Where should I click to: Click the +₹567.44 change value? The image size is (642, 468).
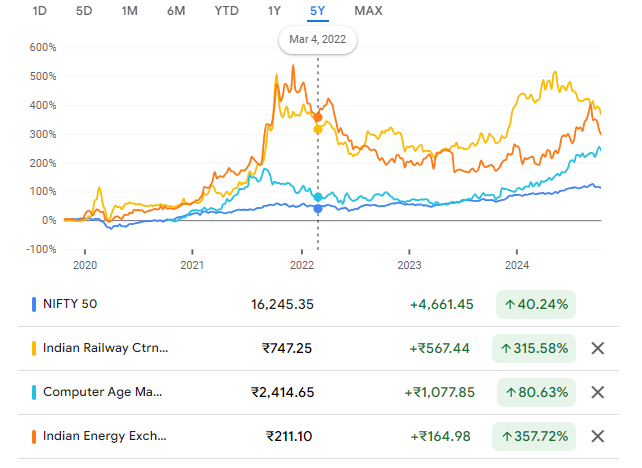[x=440, y=348]
